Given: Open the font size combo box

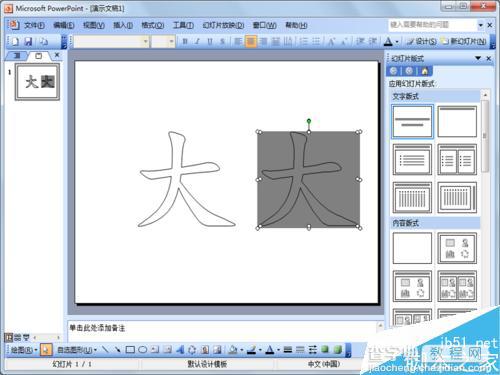Looking at the screenshot, I should tap(163, 42).
